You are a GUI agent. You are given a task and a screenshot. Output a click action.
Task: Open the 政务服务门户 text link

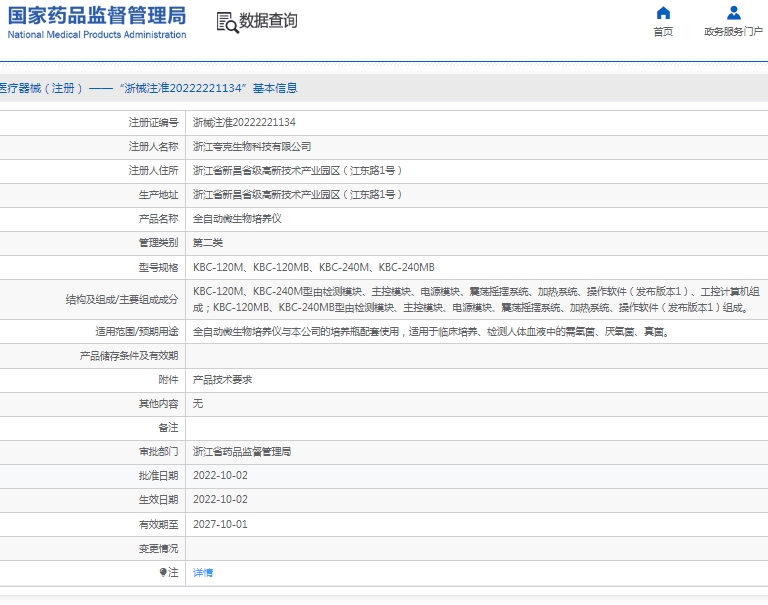click(733, 32)
